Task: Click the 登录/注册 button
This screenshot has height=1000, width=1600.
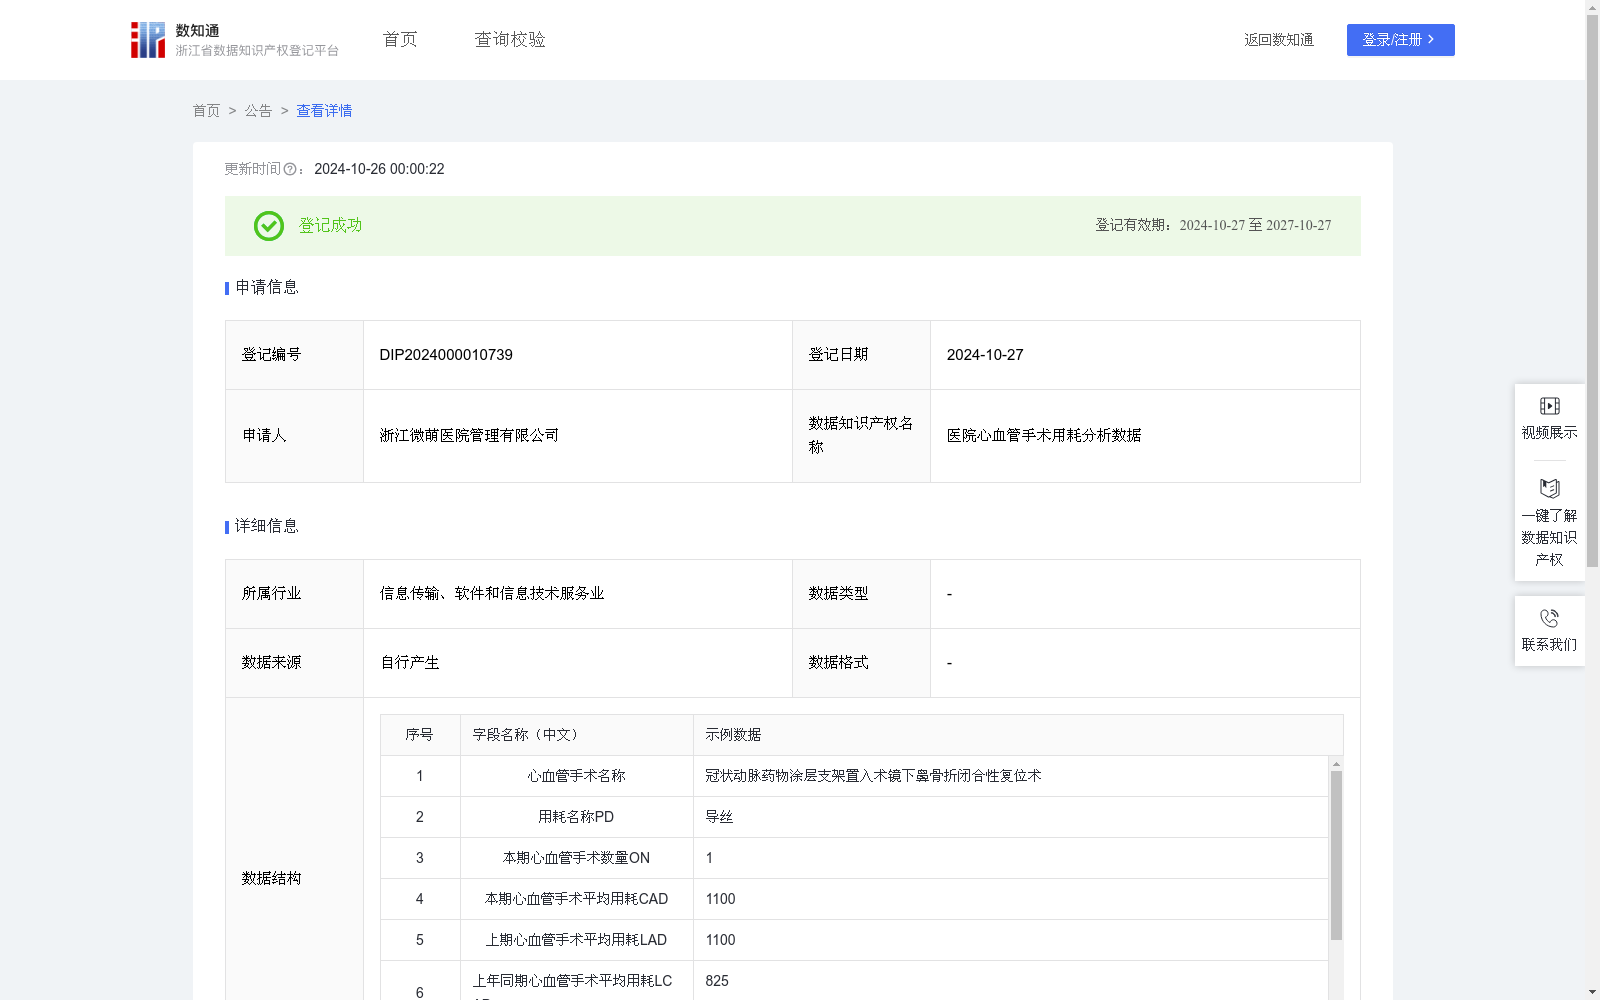Action: coord(1400,40)
